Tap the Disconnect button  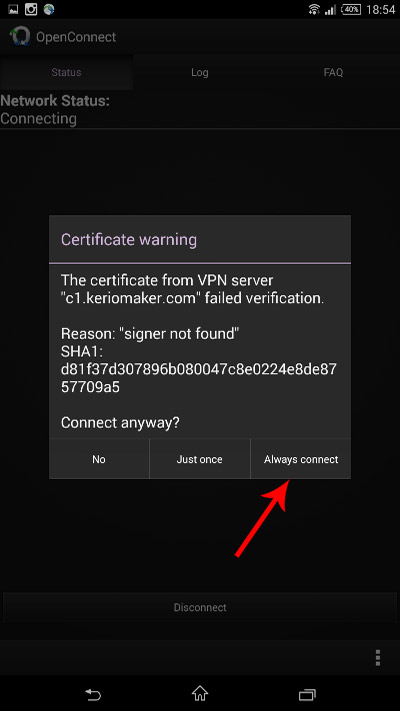coord(200,607)
